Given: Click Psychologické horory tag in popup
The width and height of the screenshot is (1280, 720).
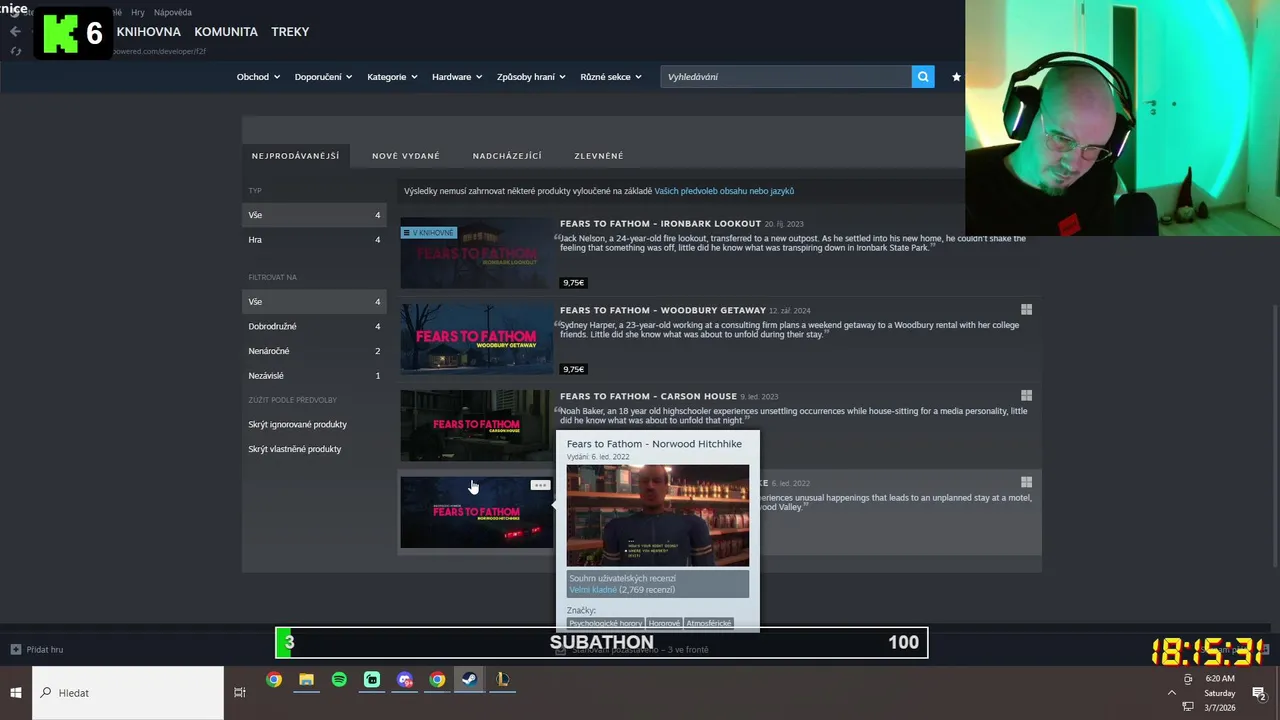Looking at the screenshot, I should click(x=606, y=623).
